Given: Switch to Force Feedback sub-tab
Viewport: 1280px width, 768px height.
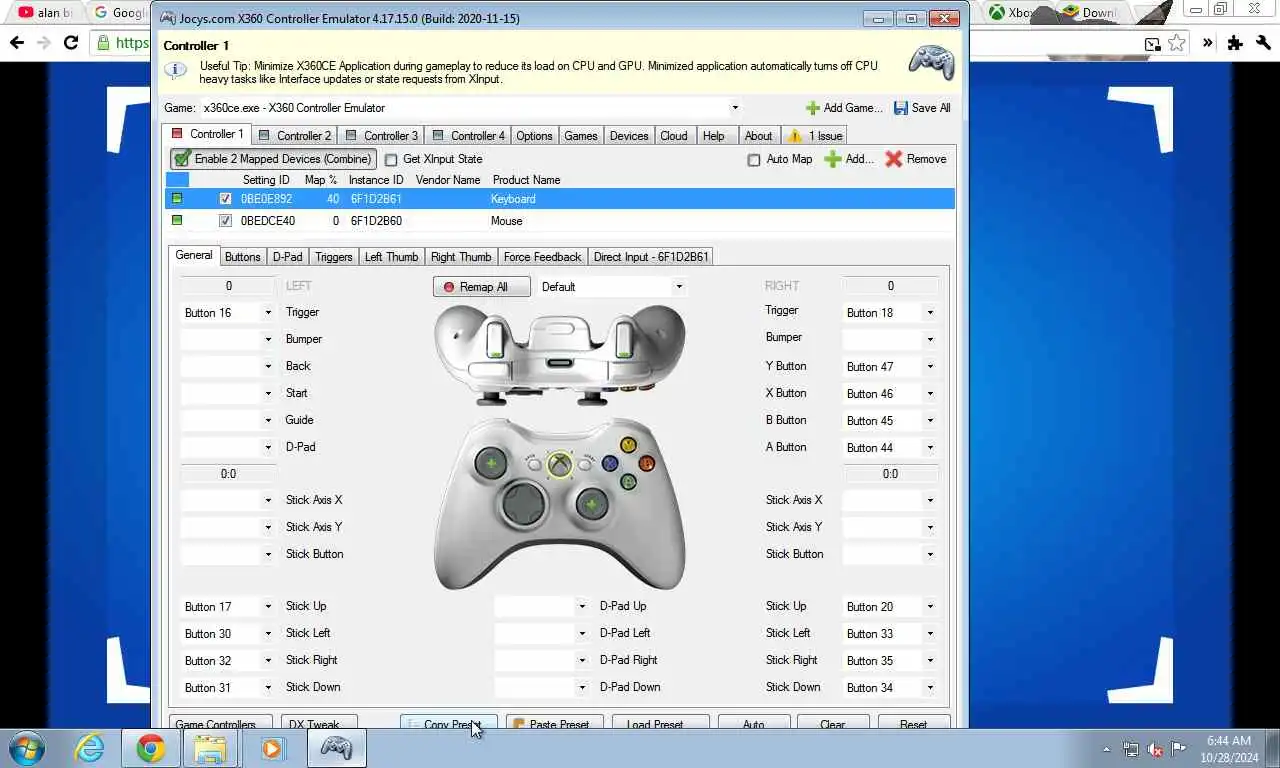Looking at the screenshot, I should [x=542, y=257].
